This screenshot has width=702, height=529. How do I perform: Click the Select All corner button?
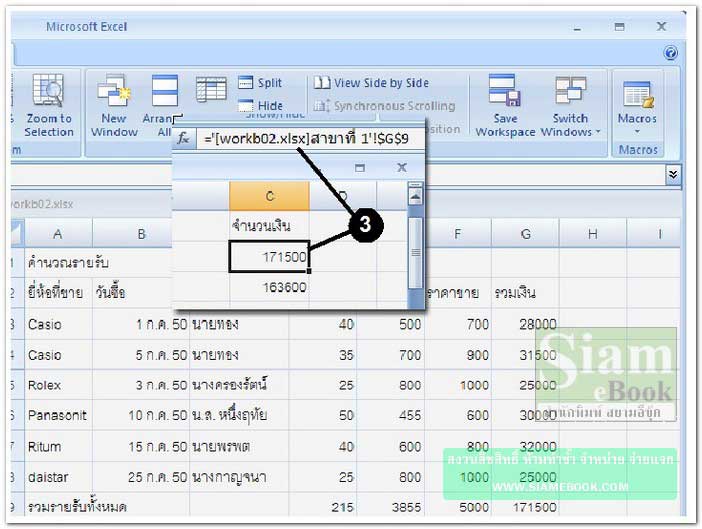click(17, 234)
